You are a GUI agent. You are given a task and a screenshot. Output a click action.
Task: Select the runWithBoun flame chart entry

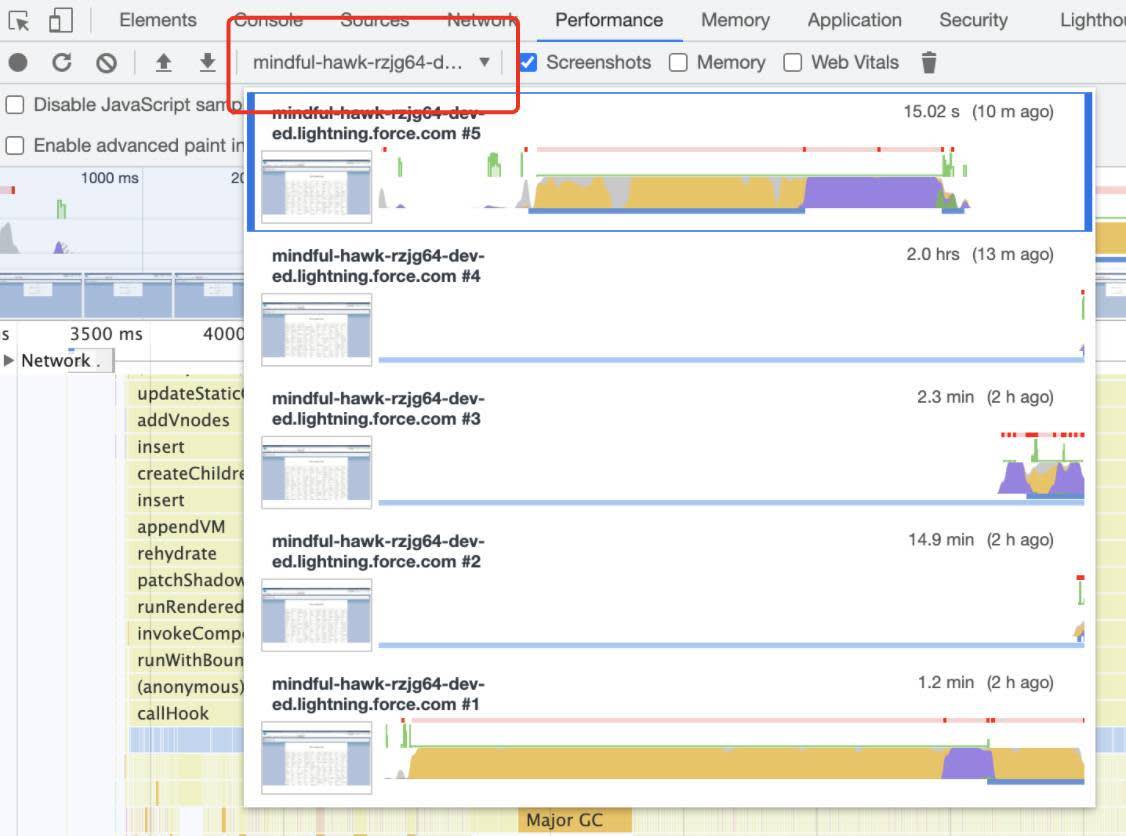tap(186, 660)
